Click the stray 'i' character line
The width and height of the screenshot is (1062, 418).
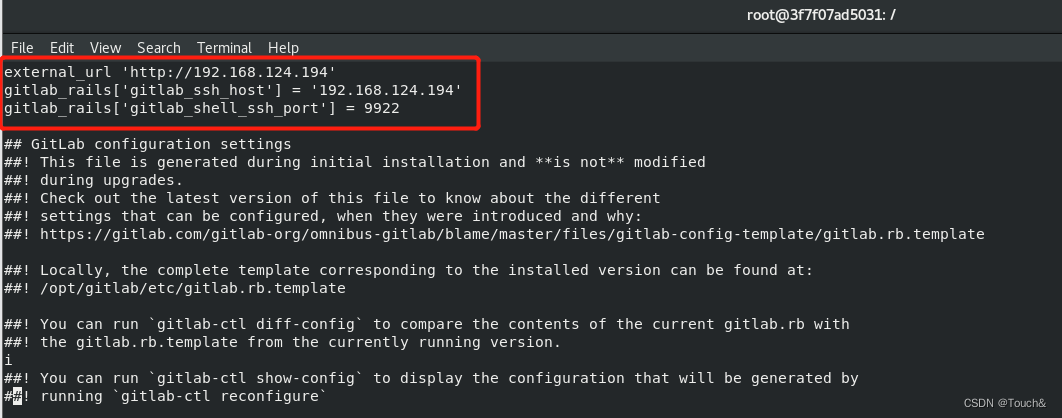tap(7, 360)
